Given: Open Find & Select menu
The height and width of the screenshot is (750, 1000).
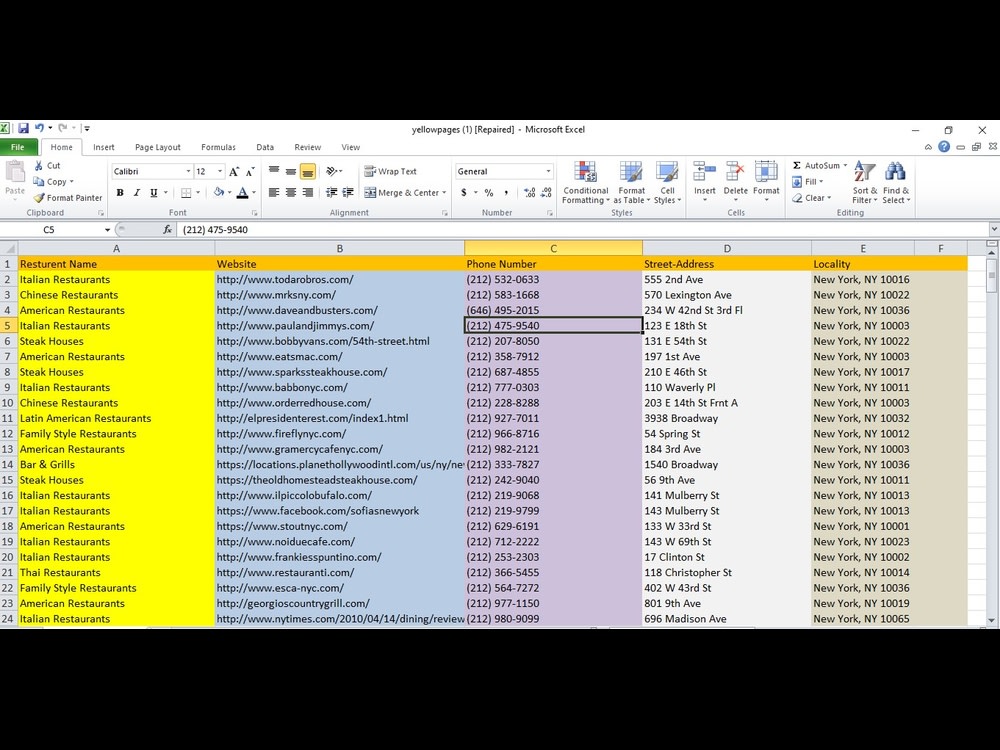Looking at the screenshot, I should coord(896,182).
